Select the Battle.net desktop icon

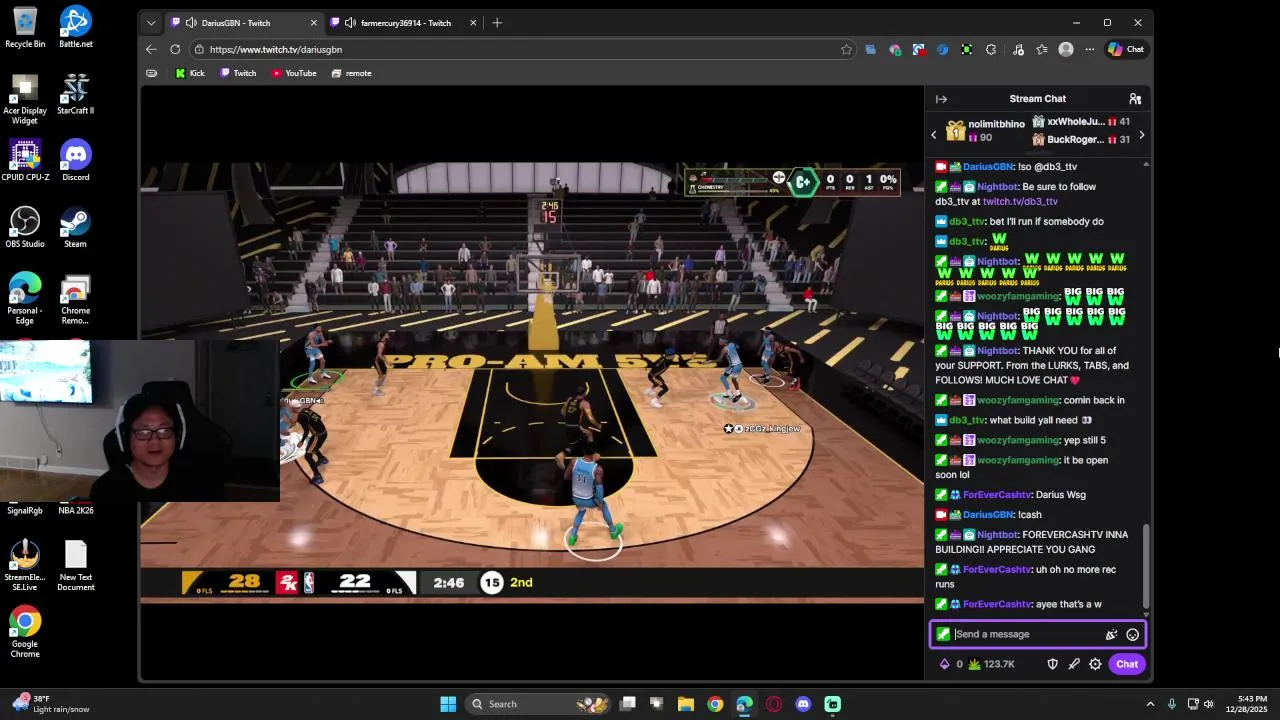[x=75, y=27]
